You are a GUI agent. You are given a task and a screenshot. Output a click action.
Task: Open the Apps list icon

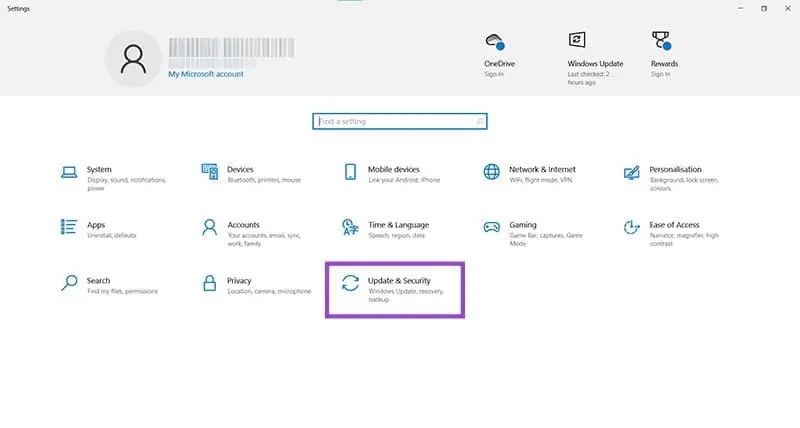(68, 227)
